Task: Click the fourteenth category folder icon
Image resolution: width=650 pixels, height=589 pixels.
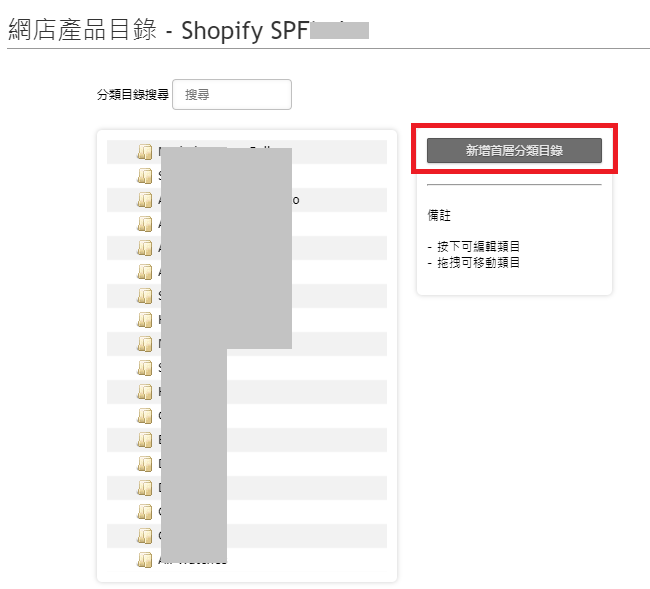Action: pyautogui.click(x=145, y=464)
